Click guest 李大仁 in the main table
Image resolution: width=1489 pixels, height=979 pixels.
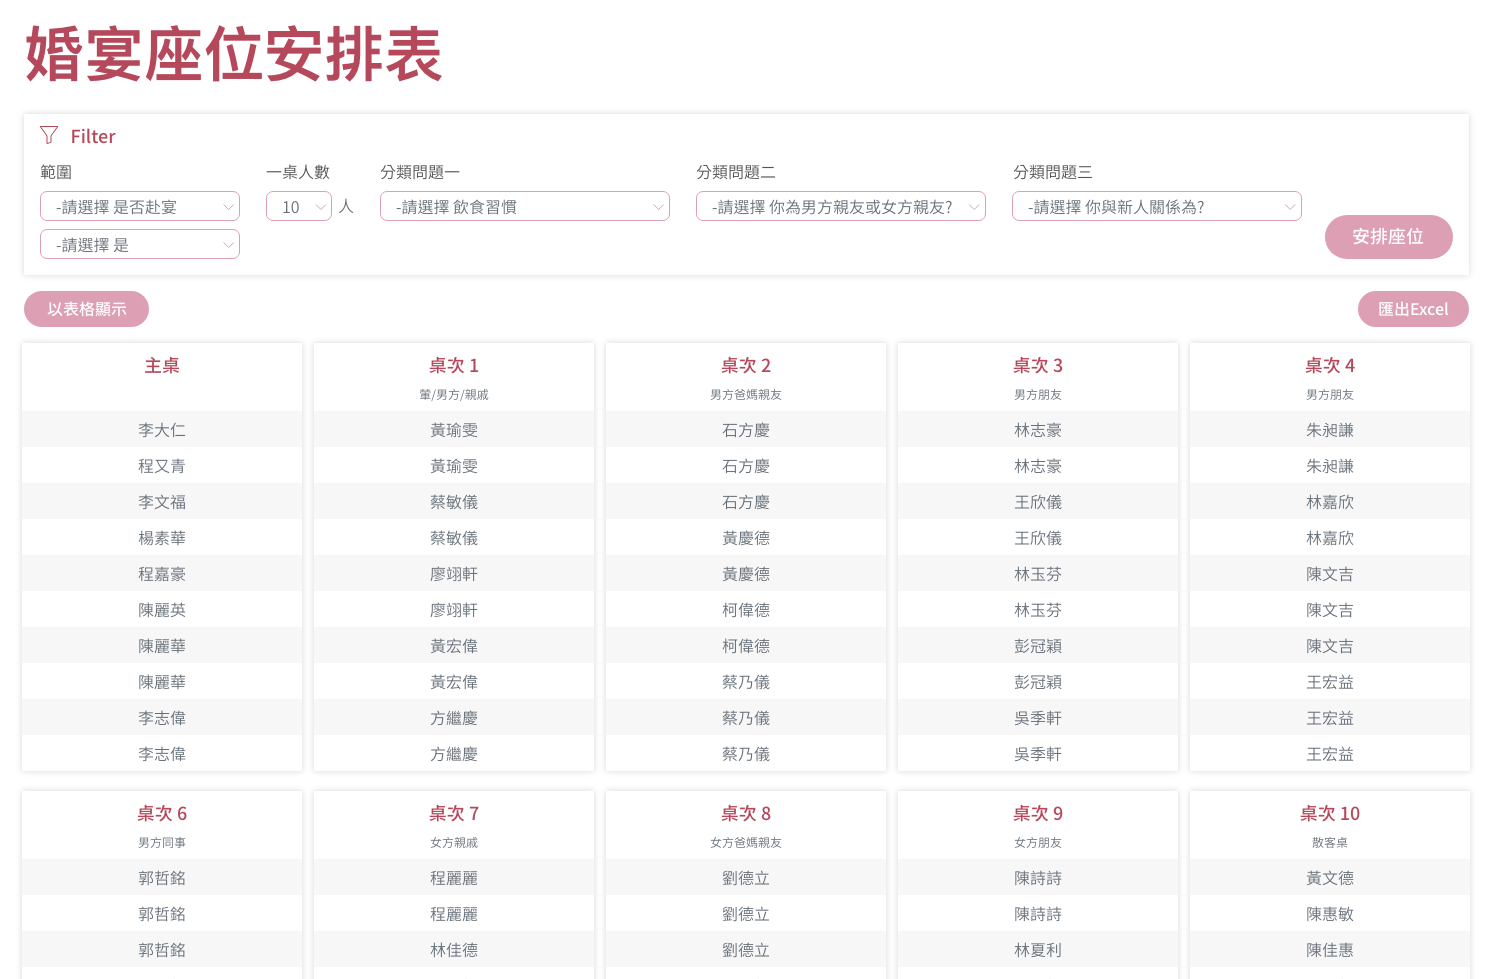point(162,430)
